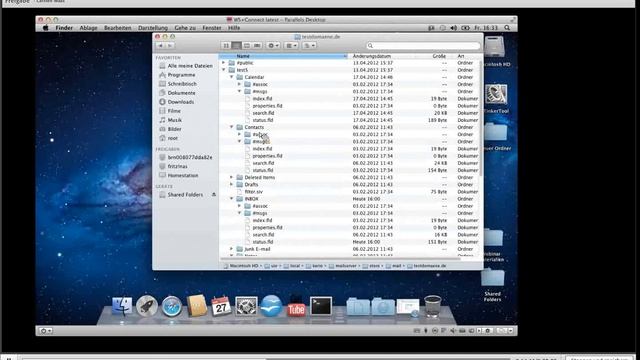Open the arrange-by dropdown in Finder toolbar
Screen dimensions: 640x360
point(291,46)
